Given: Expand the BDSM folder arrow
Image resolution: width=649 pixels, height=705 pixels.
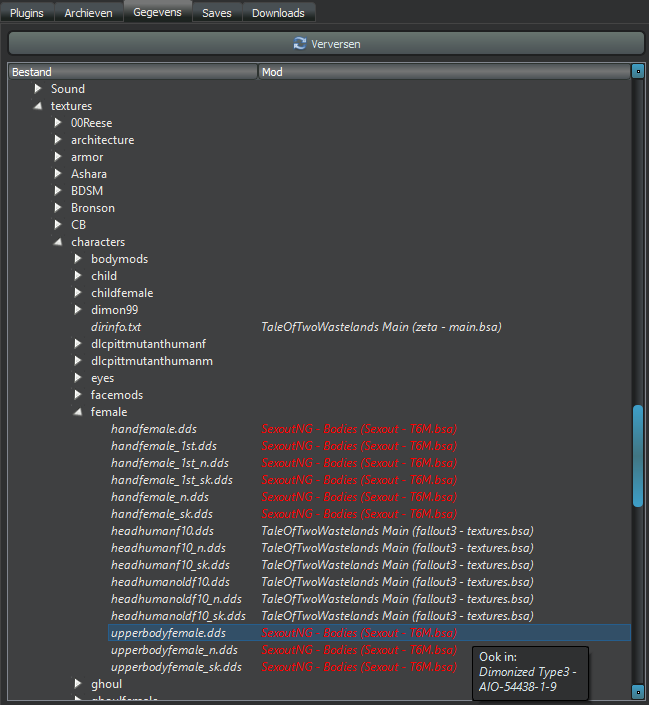Looking at the screenshot, I should pos(58,191).
